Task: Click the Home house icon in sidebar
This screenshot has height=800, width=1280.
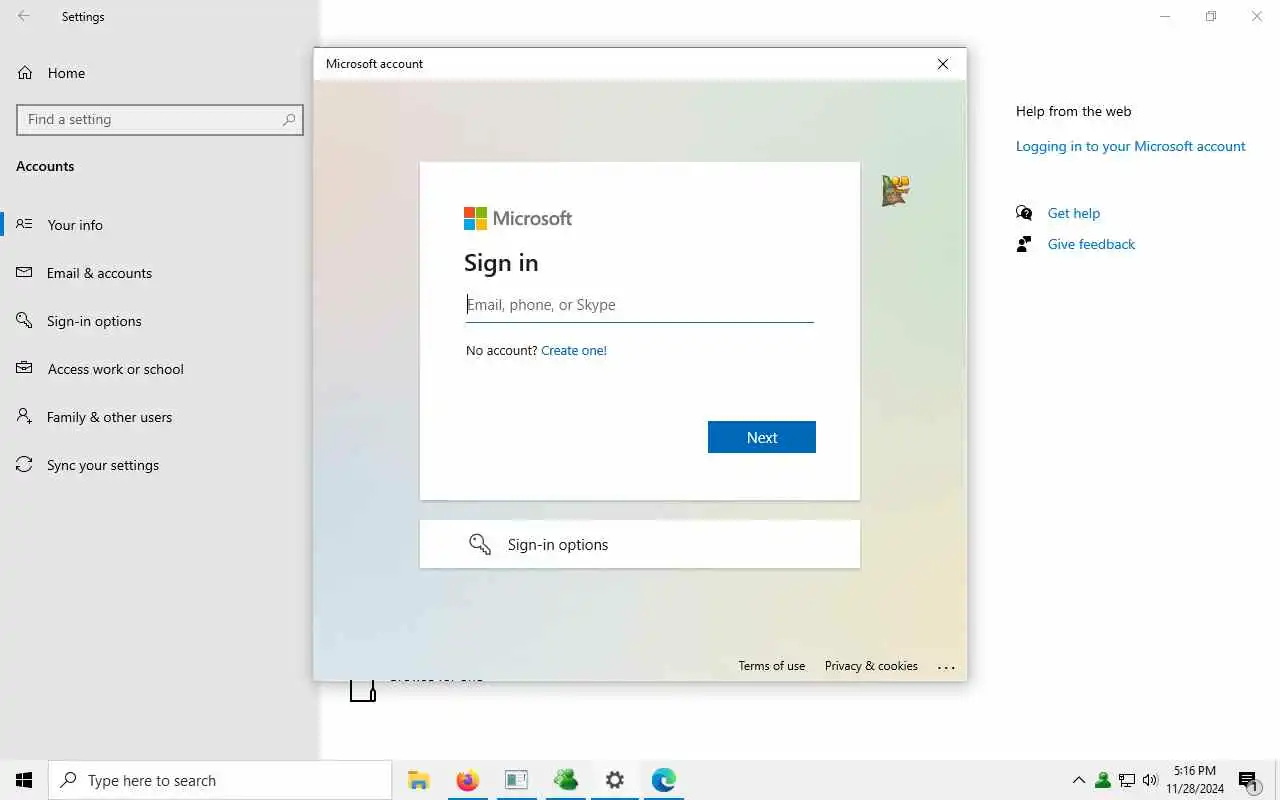Action: click(x=25, y=73)
